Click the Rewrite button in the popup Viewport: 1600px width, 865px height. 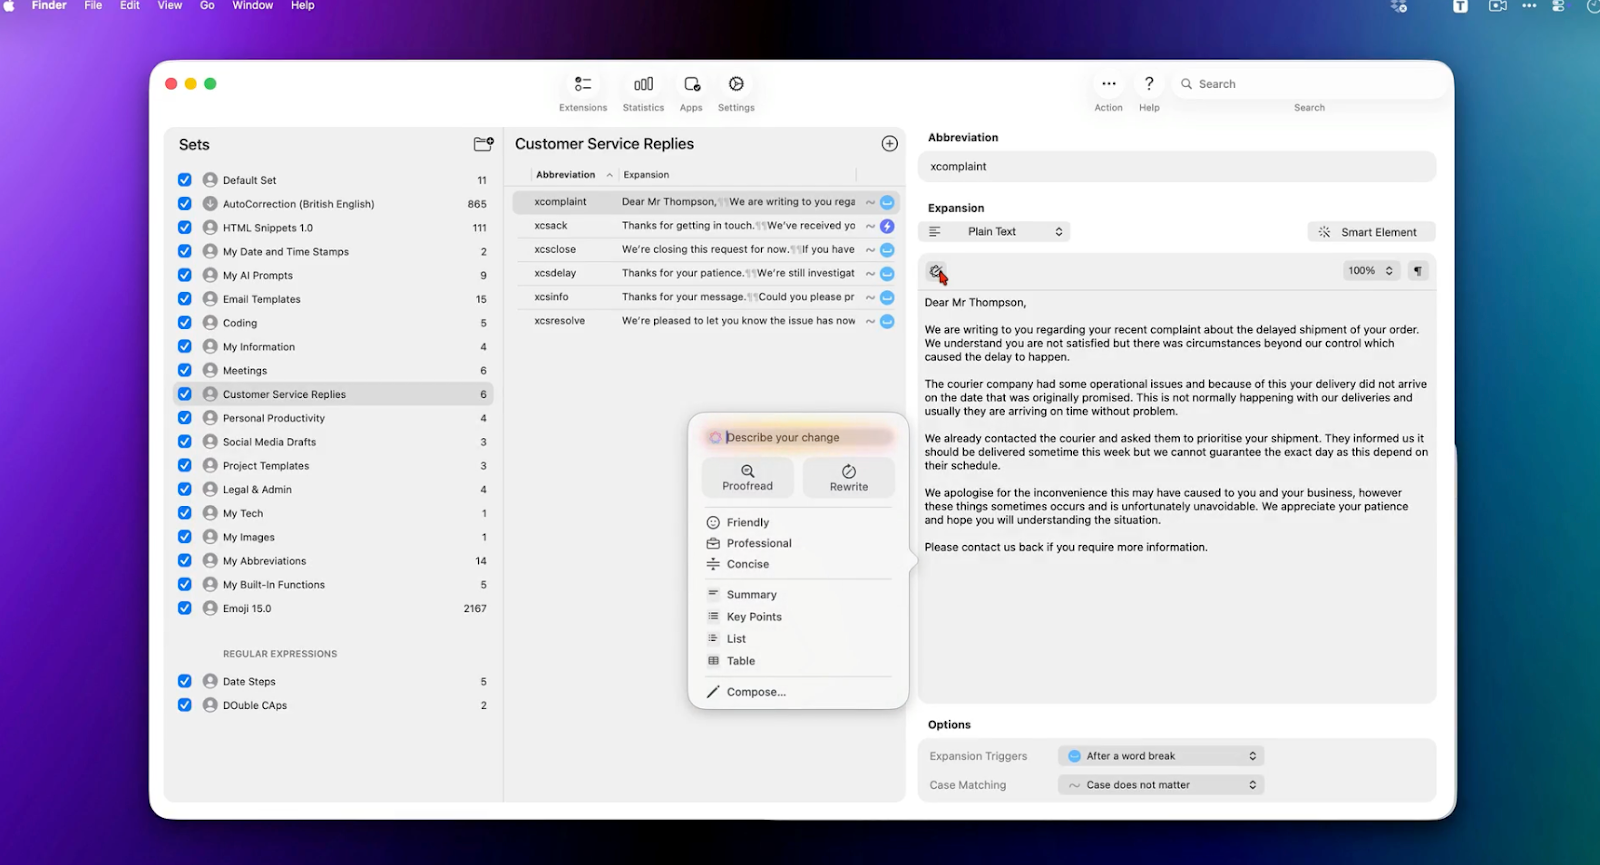(x=849, y=478)
